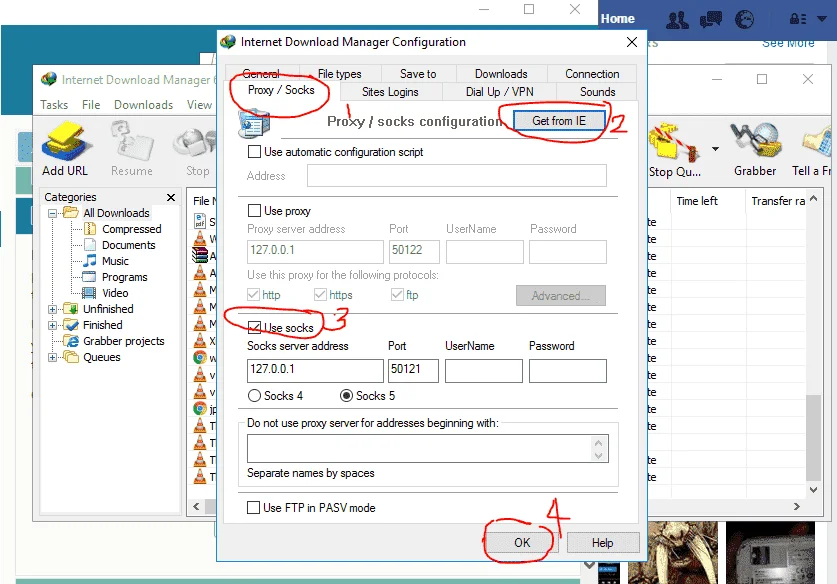Expand the Finished tree node
Viewport: 837px width, 584px height.
coord(52,326)
